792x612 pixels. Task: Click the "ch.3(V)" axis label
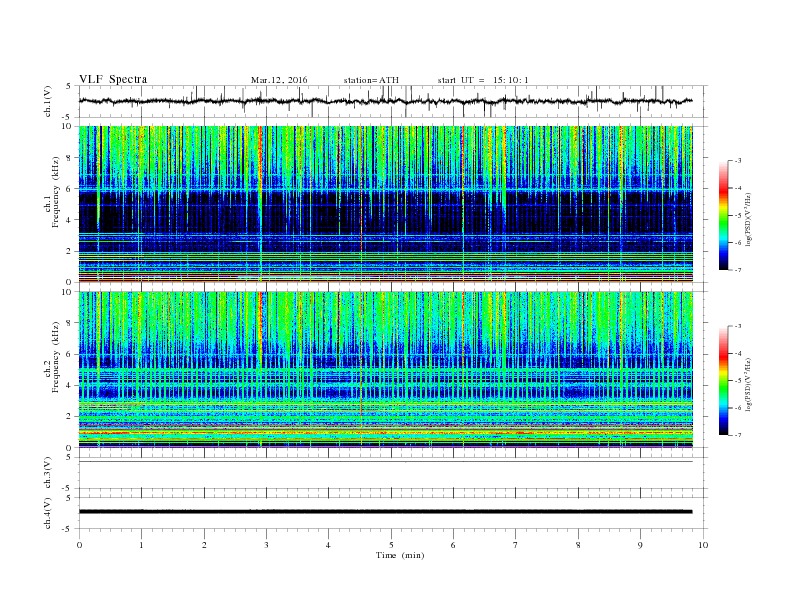tap(48, 473)
